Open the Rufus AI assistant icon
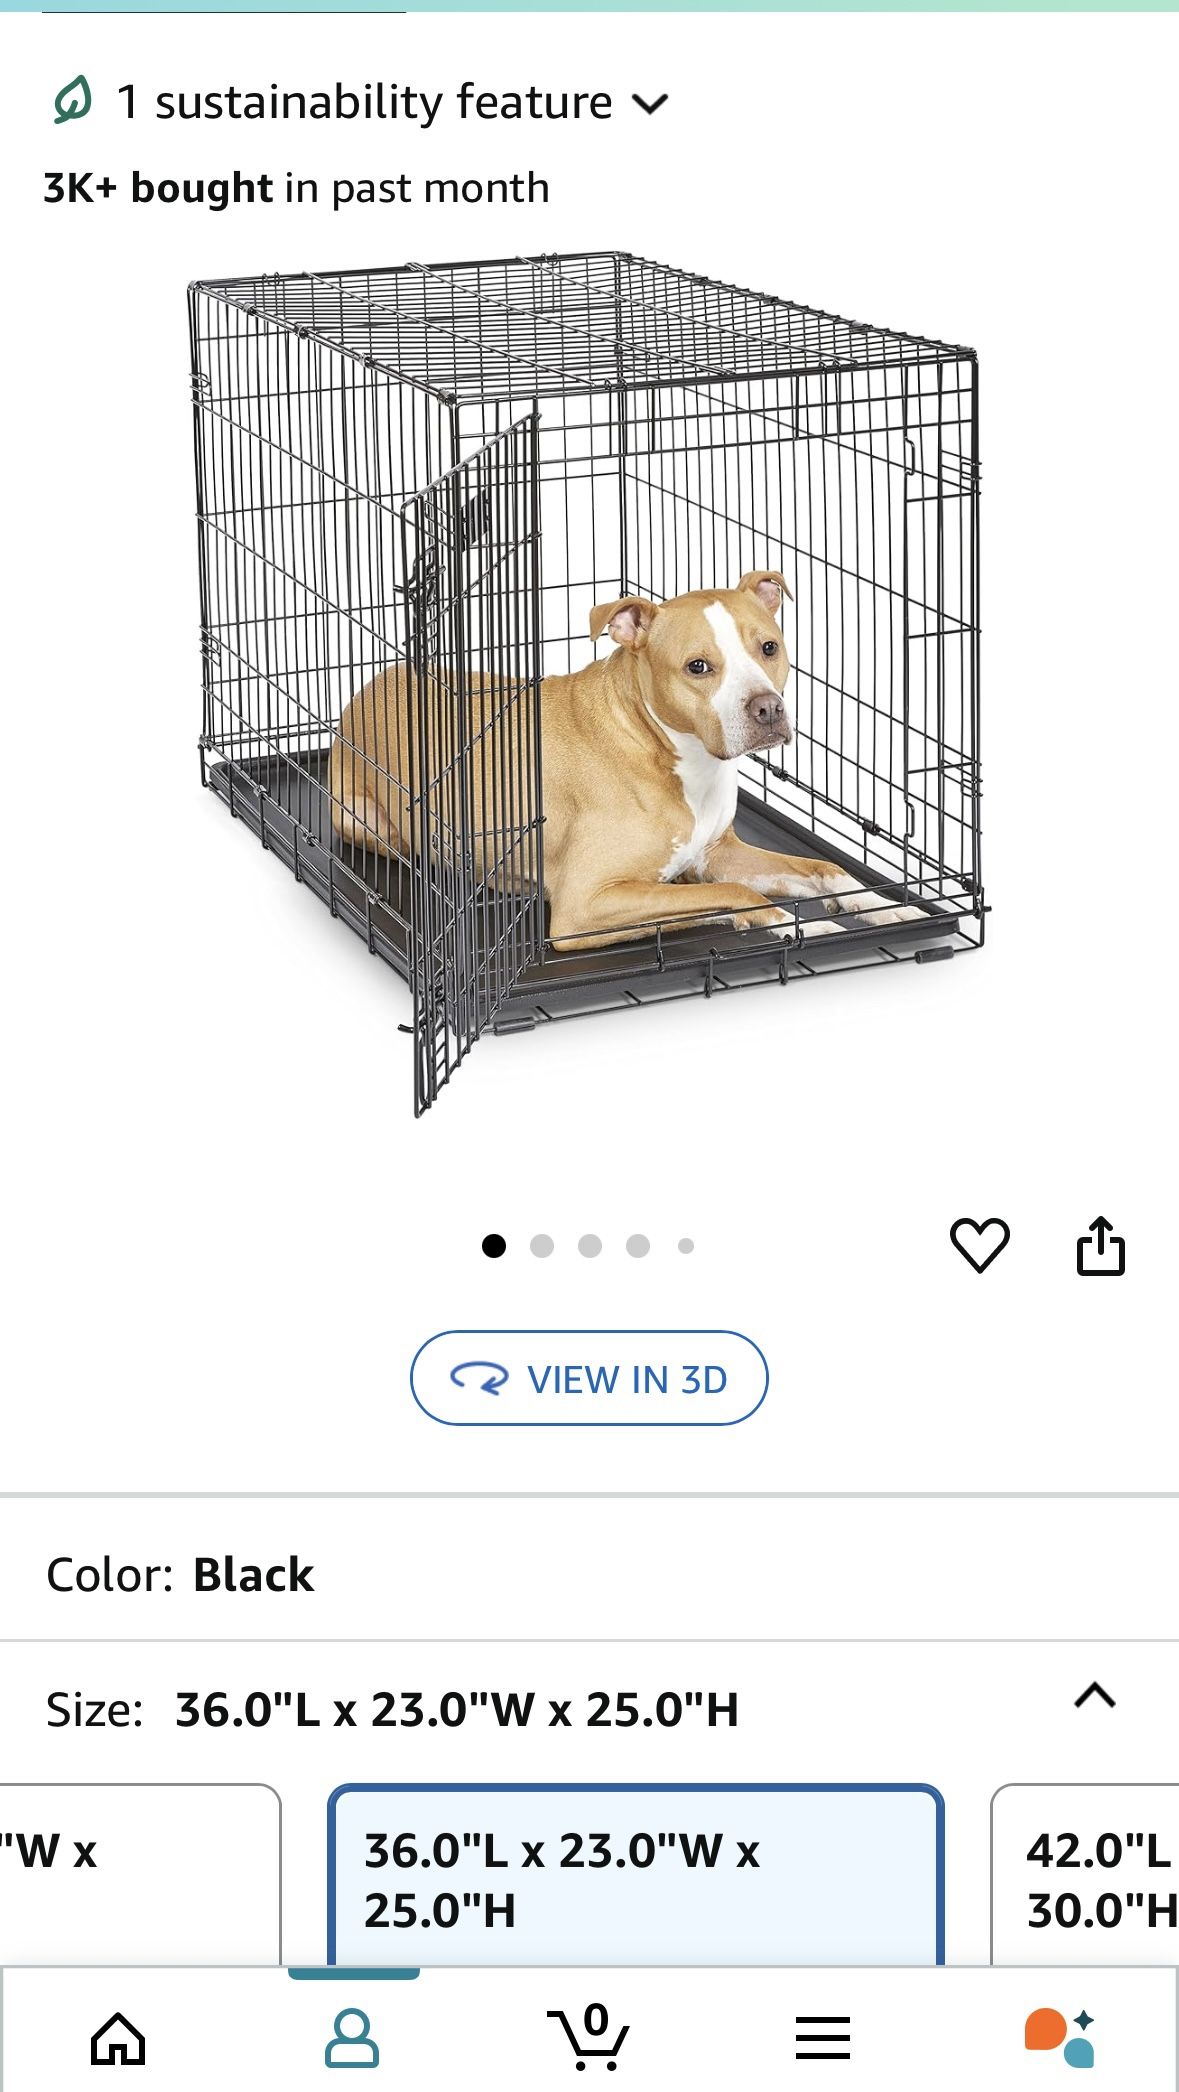The width and height of the screenshot is (1179, 2092). tap(1059, 2038)
